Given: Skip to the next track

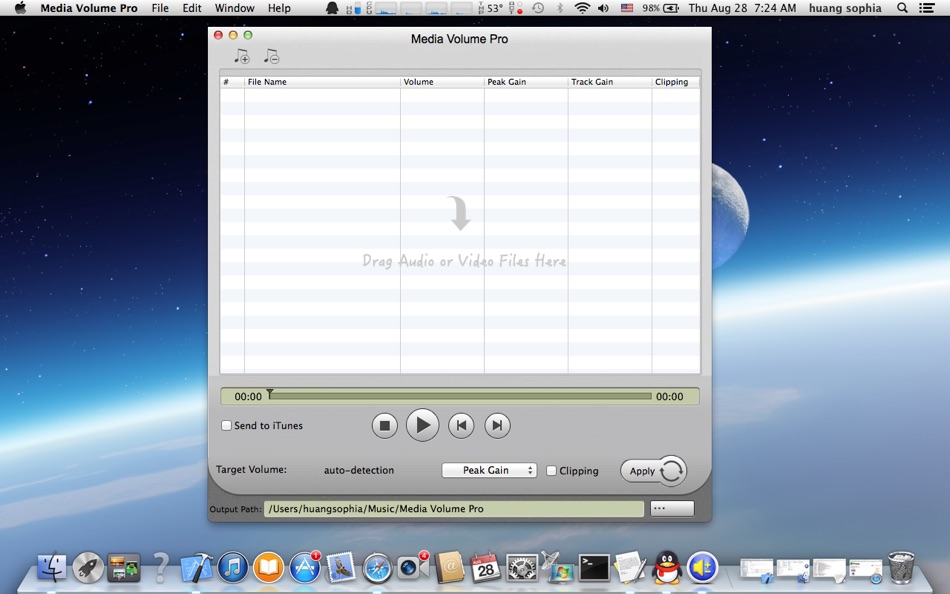Looking at the screenshot, I should [x=497, y=425].
